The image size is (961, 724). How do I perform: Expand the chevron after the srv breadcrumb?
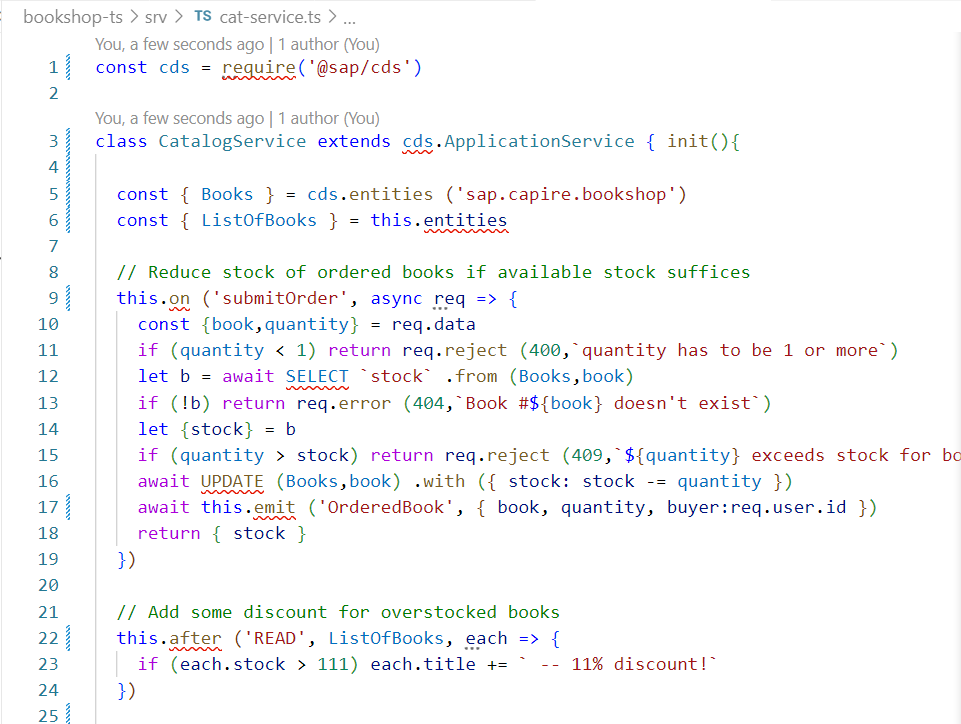pyautogui.click(x=179, y=17)
